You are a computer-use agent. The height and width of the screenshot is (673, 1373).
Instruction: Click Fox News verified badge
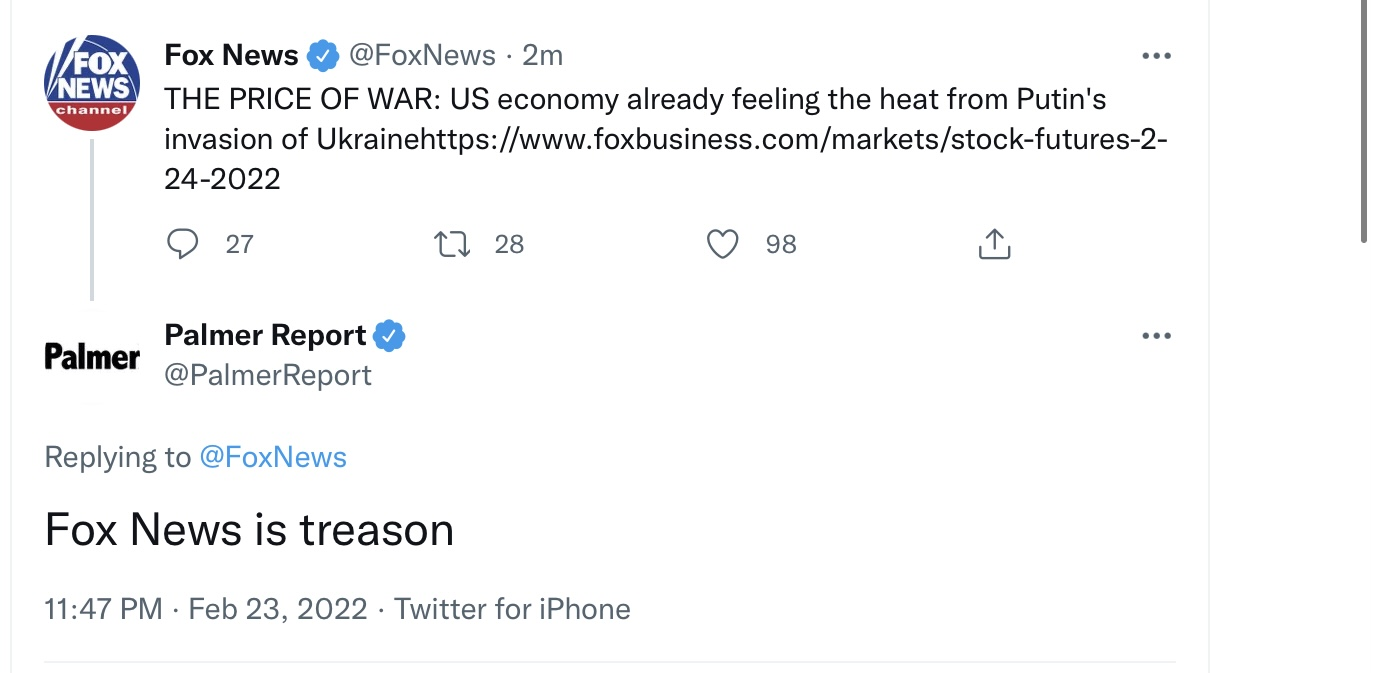pyautogui.click(x=322, y=55)
